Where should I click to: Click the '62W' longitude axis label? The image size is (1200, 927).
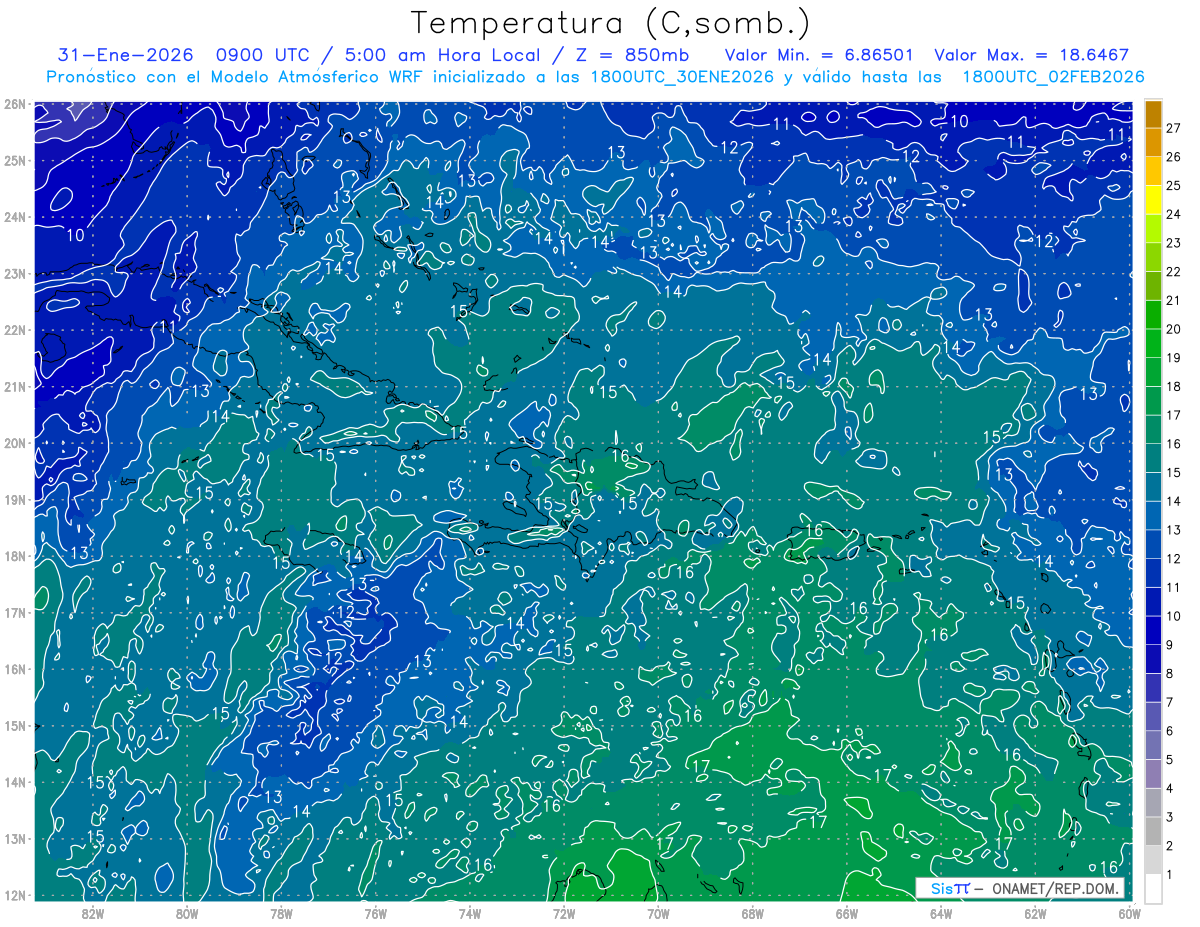tap(1034, 913)
